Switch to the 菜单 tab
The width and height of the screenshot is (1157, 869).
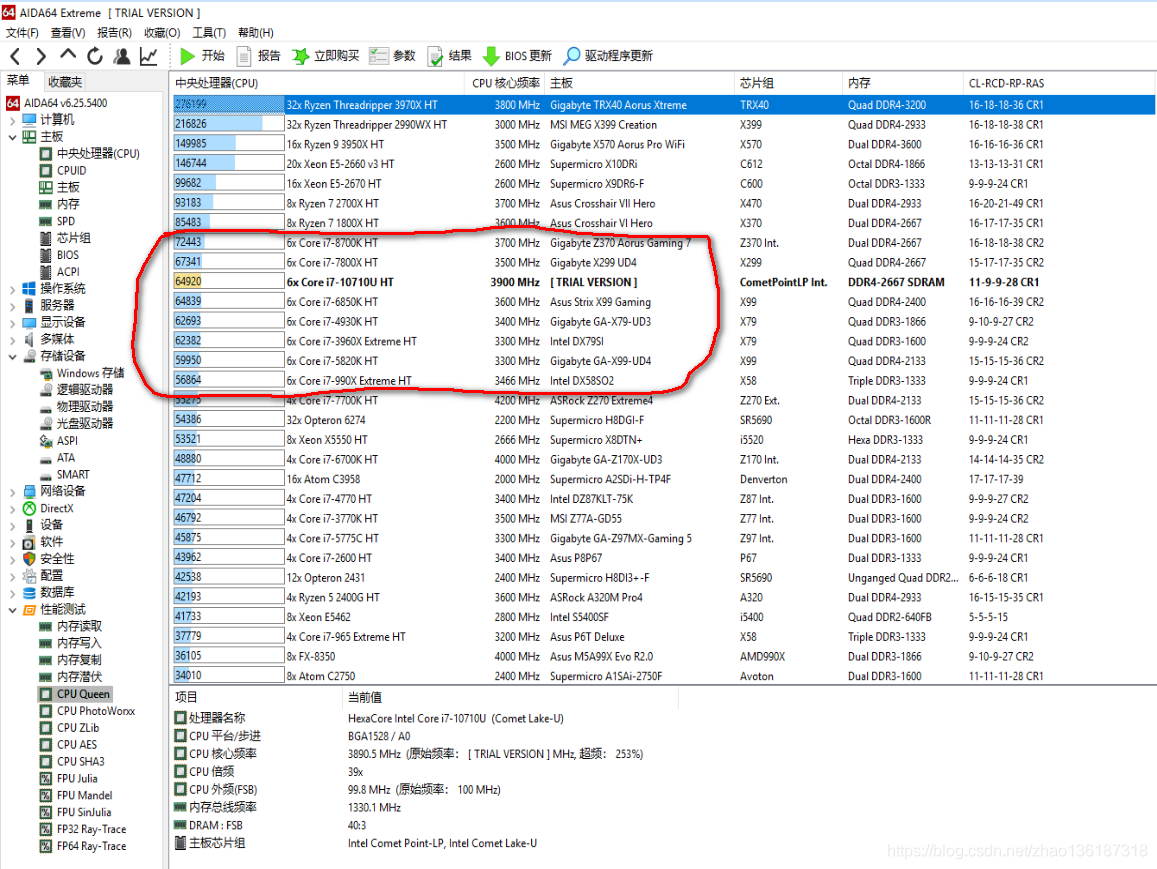point(18,81)
